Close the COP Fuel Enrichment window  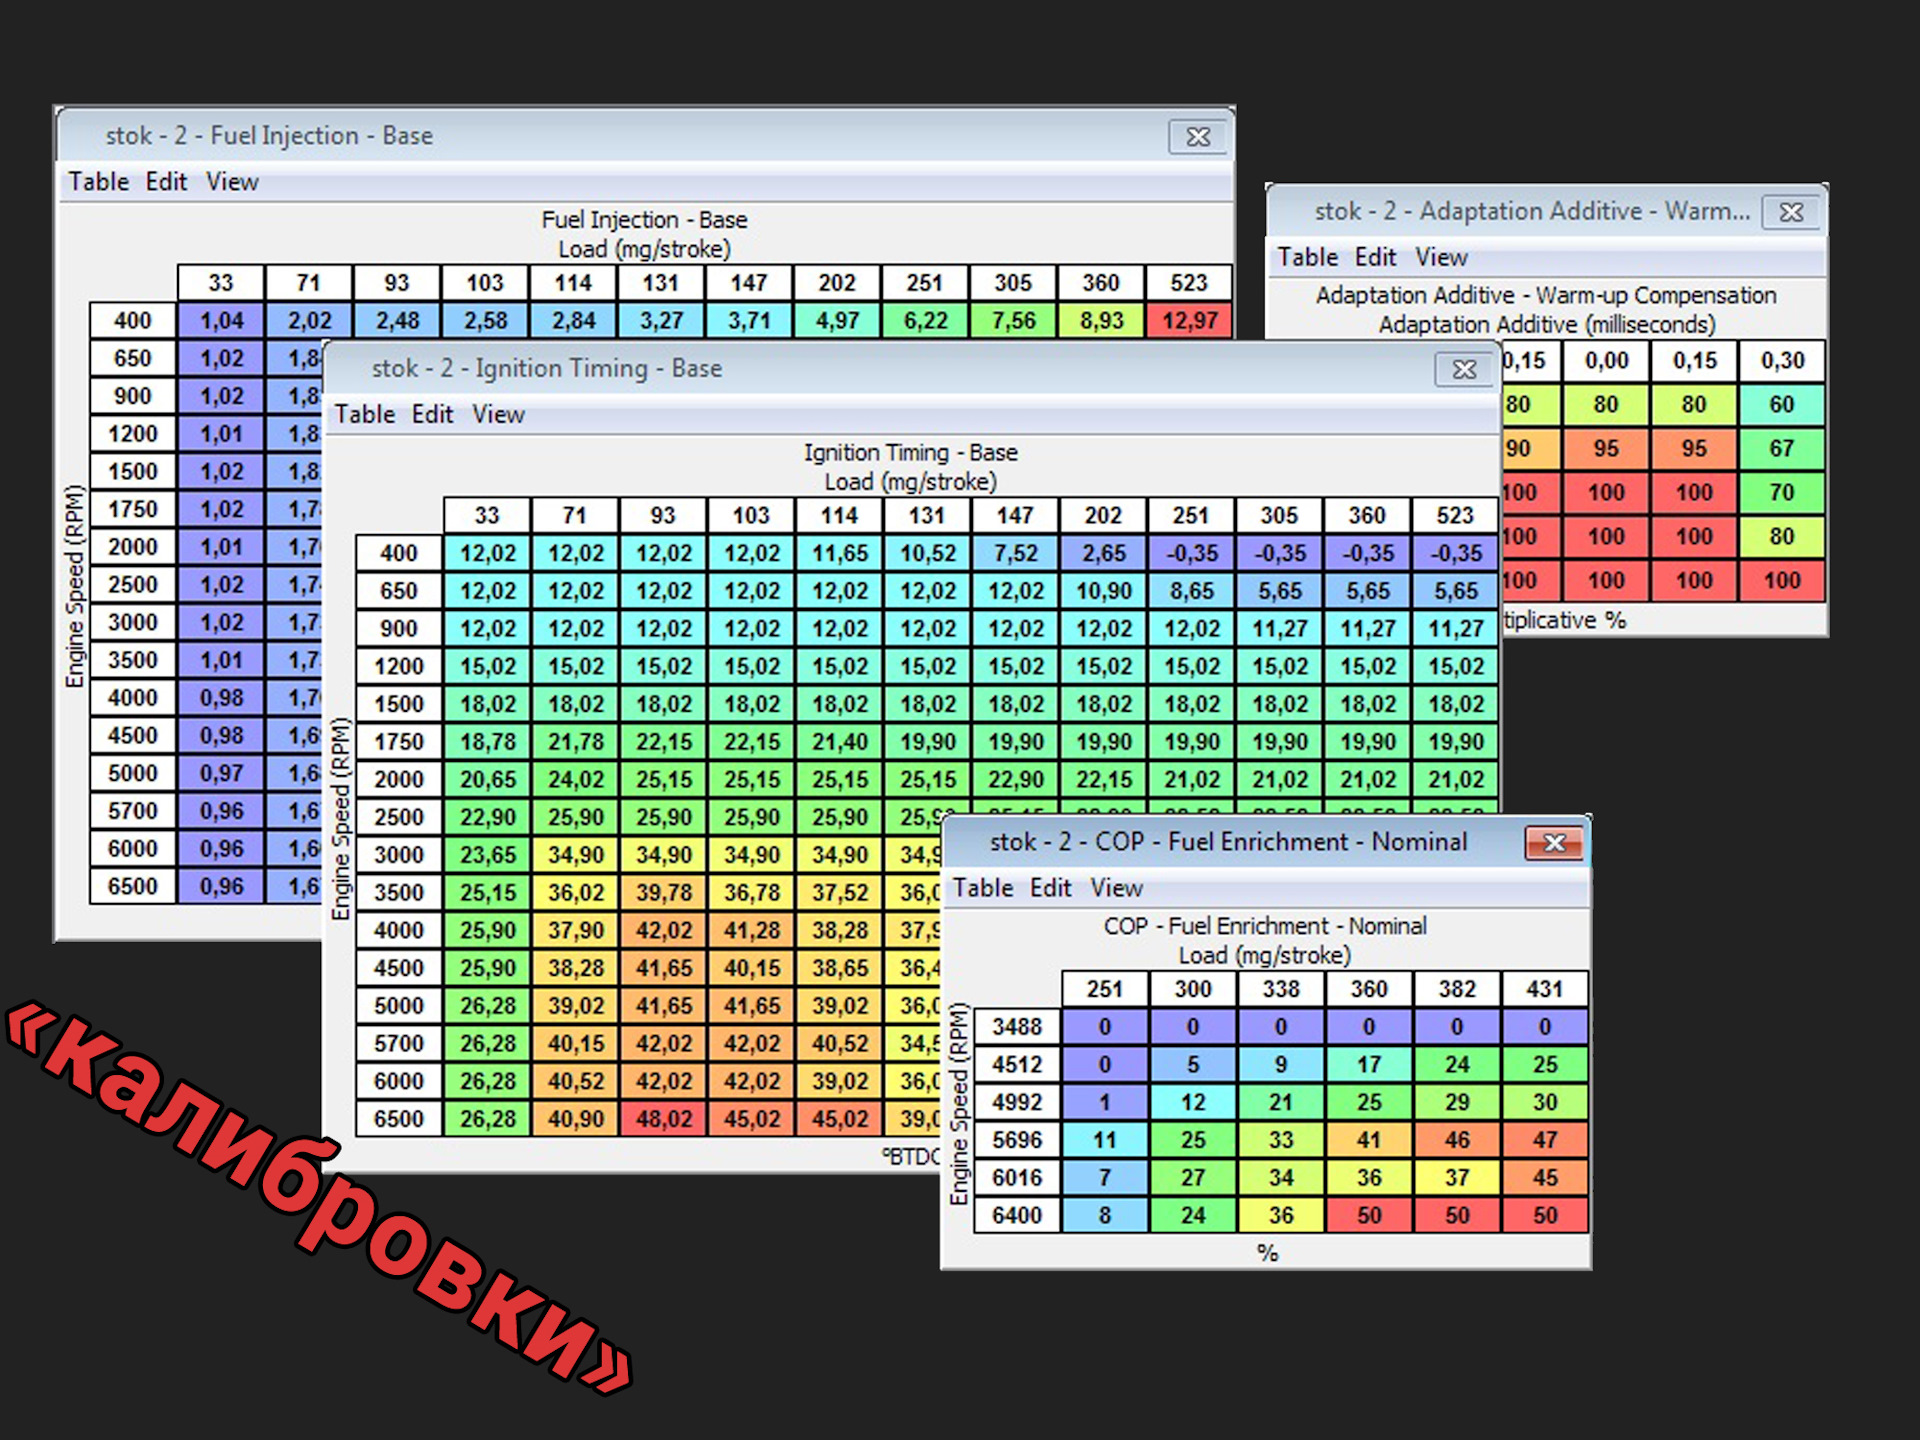[x=1554, y=843]
